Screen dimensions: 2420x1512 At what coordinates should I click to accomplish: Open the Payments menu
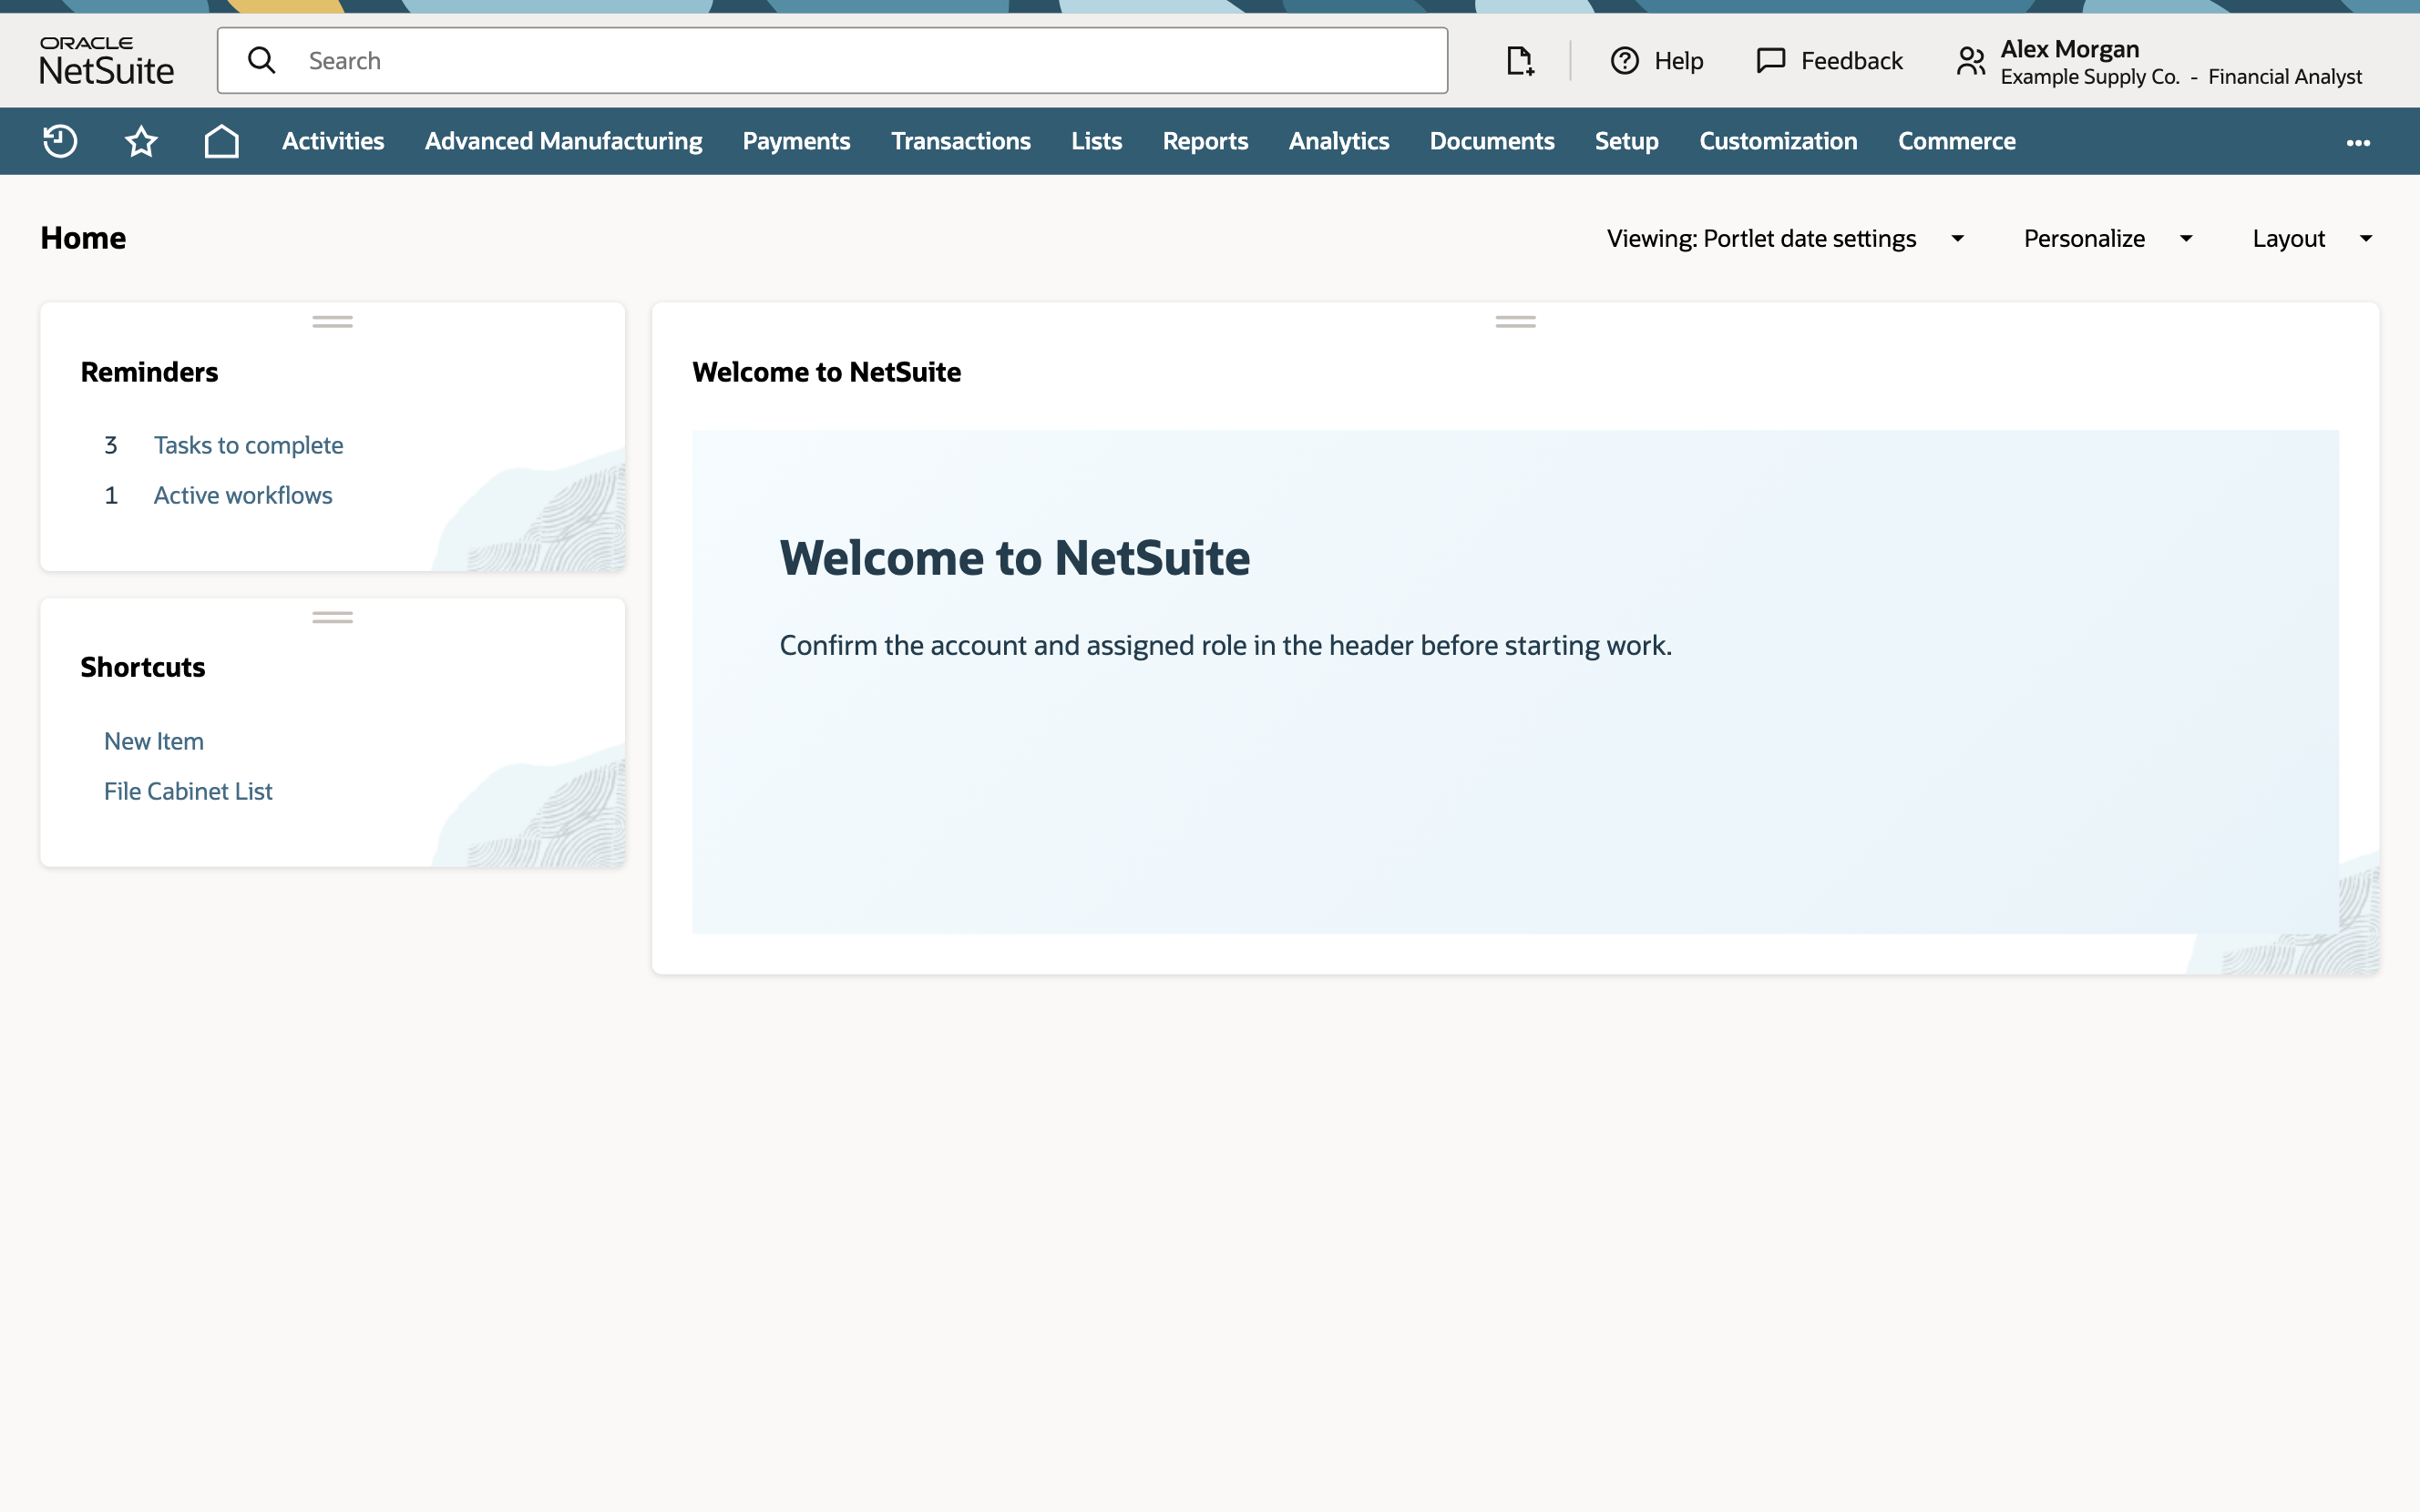point(796,141)
